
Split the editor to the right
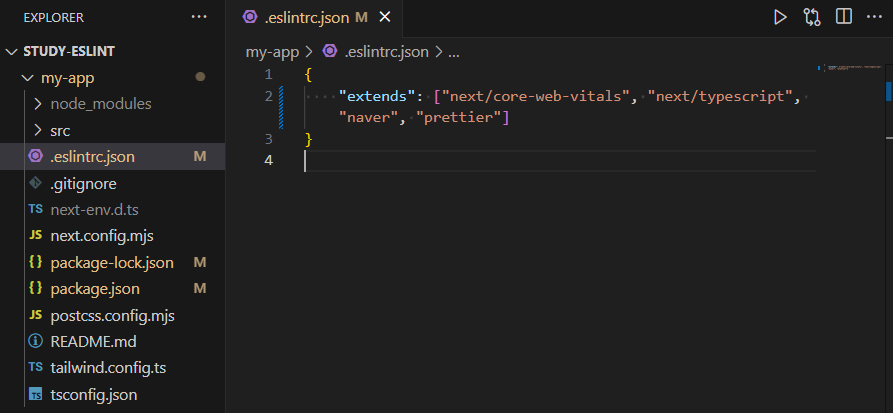pyautogui.click(x=843, y=17)
